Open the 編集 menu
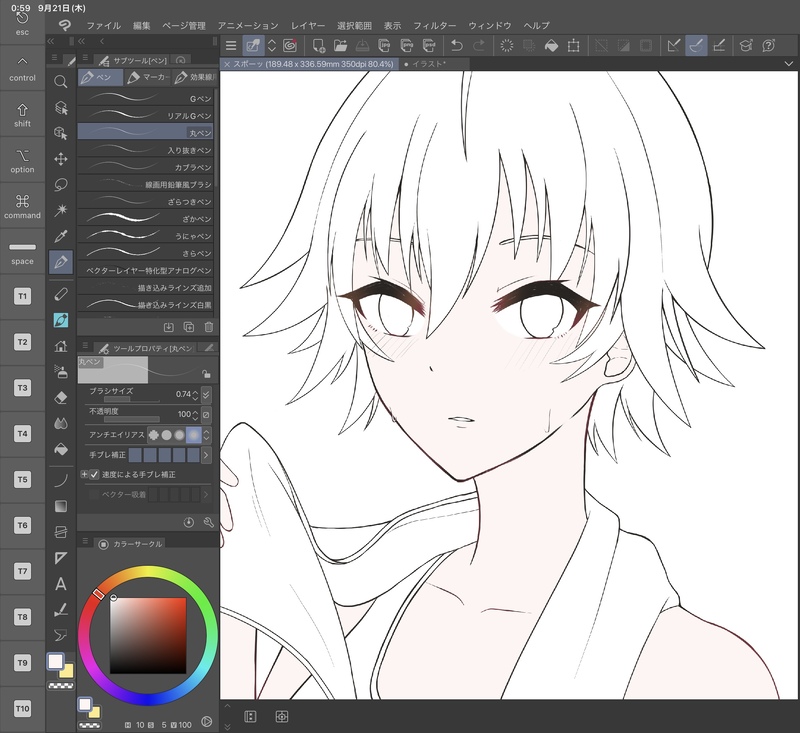Screen dimensions: 800x733 point(141,26)
